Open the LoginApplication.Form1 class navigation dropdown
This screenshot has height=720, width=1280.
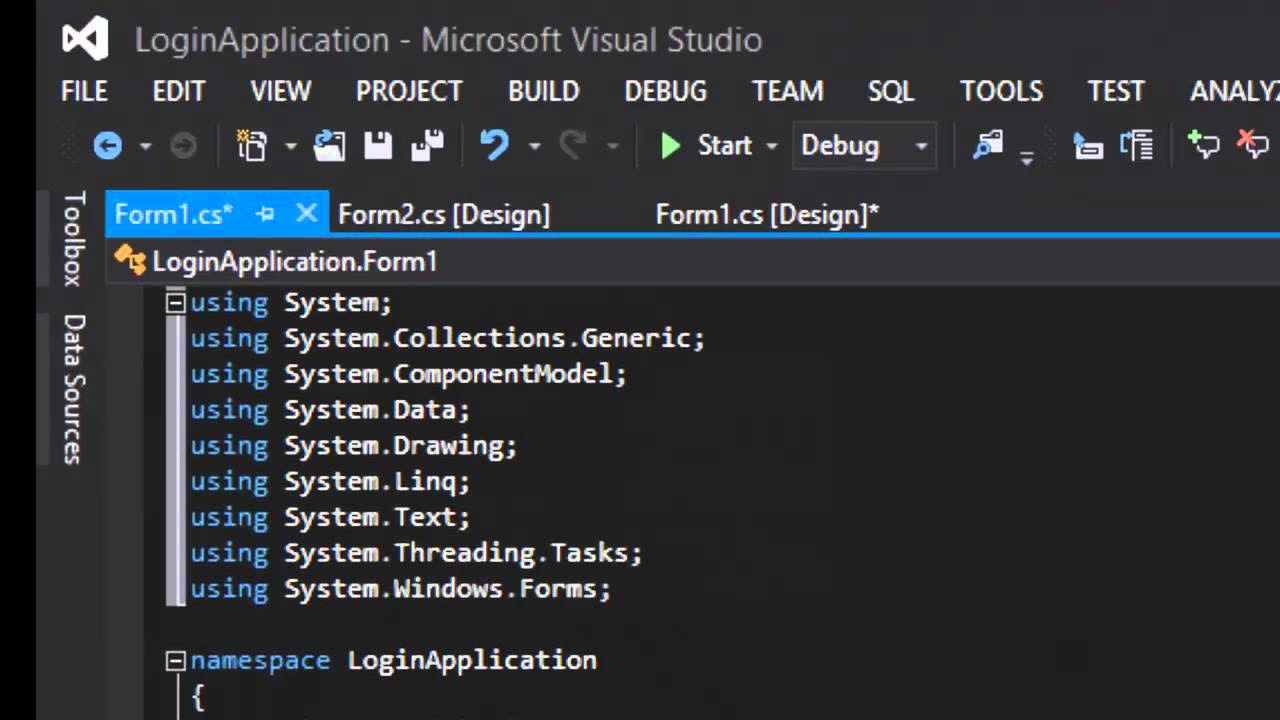[x=692, y=261]
